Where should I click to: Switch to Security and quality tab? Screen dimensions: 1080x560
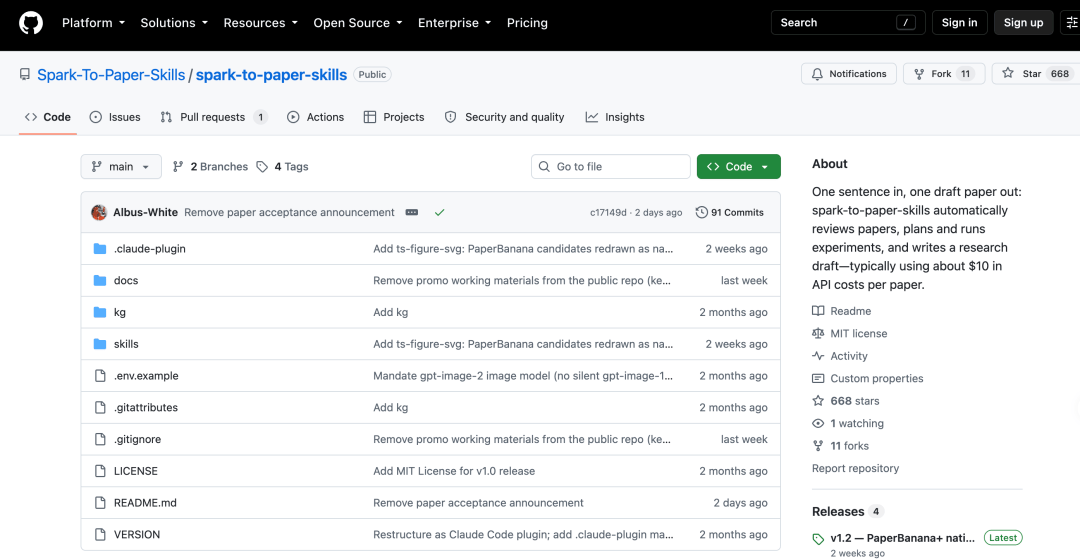(x=505, y=117)
